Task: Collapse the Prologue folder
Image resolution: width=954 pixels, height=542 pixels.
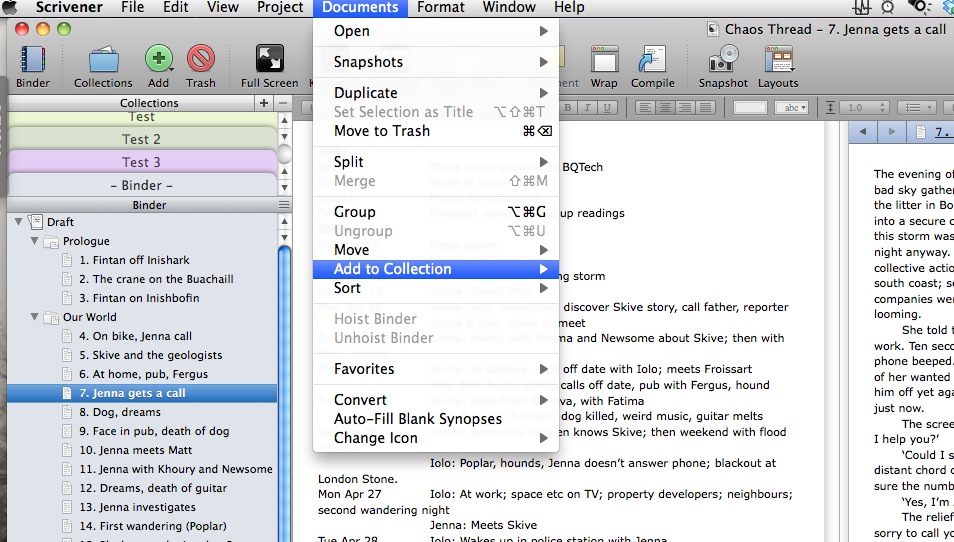Action: point(34,241)
